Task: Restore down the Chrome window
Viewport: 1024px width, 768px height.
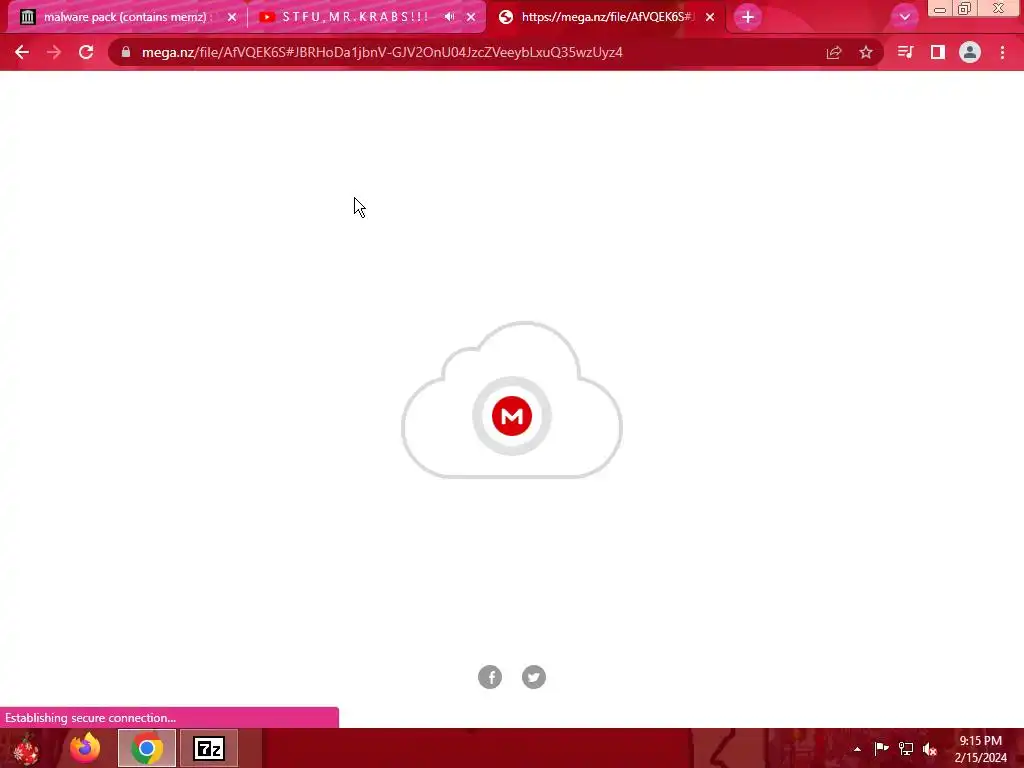Action: tap(964, 8)
